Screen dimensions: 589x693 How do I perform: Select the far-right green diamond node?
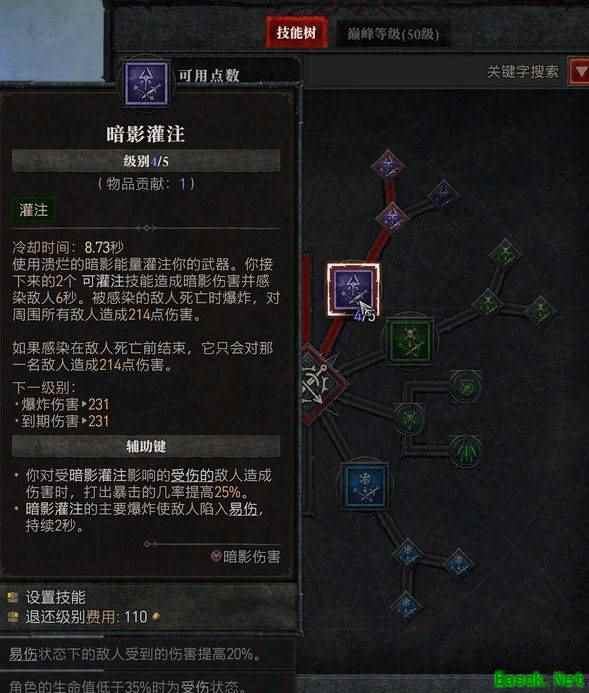[540, 310]
